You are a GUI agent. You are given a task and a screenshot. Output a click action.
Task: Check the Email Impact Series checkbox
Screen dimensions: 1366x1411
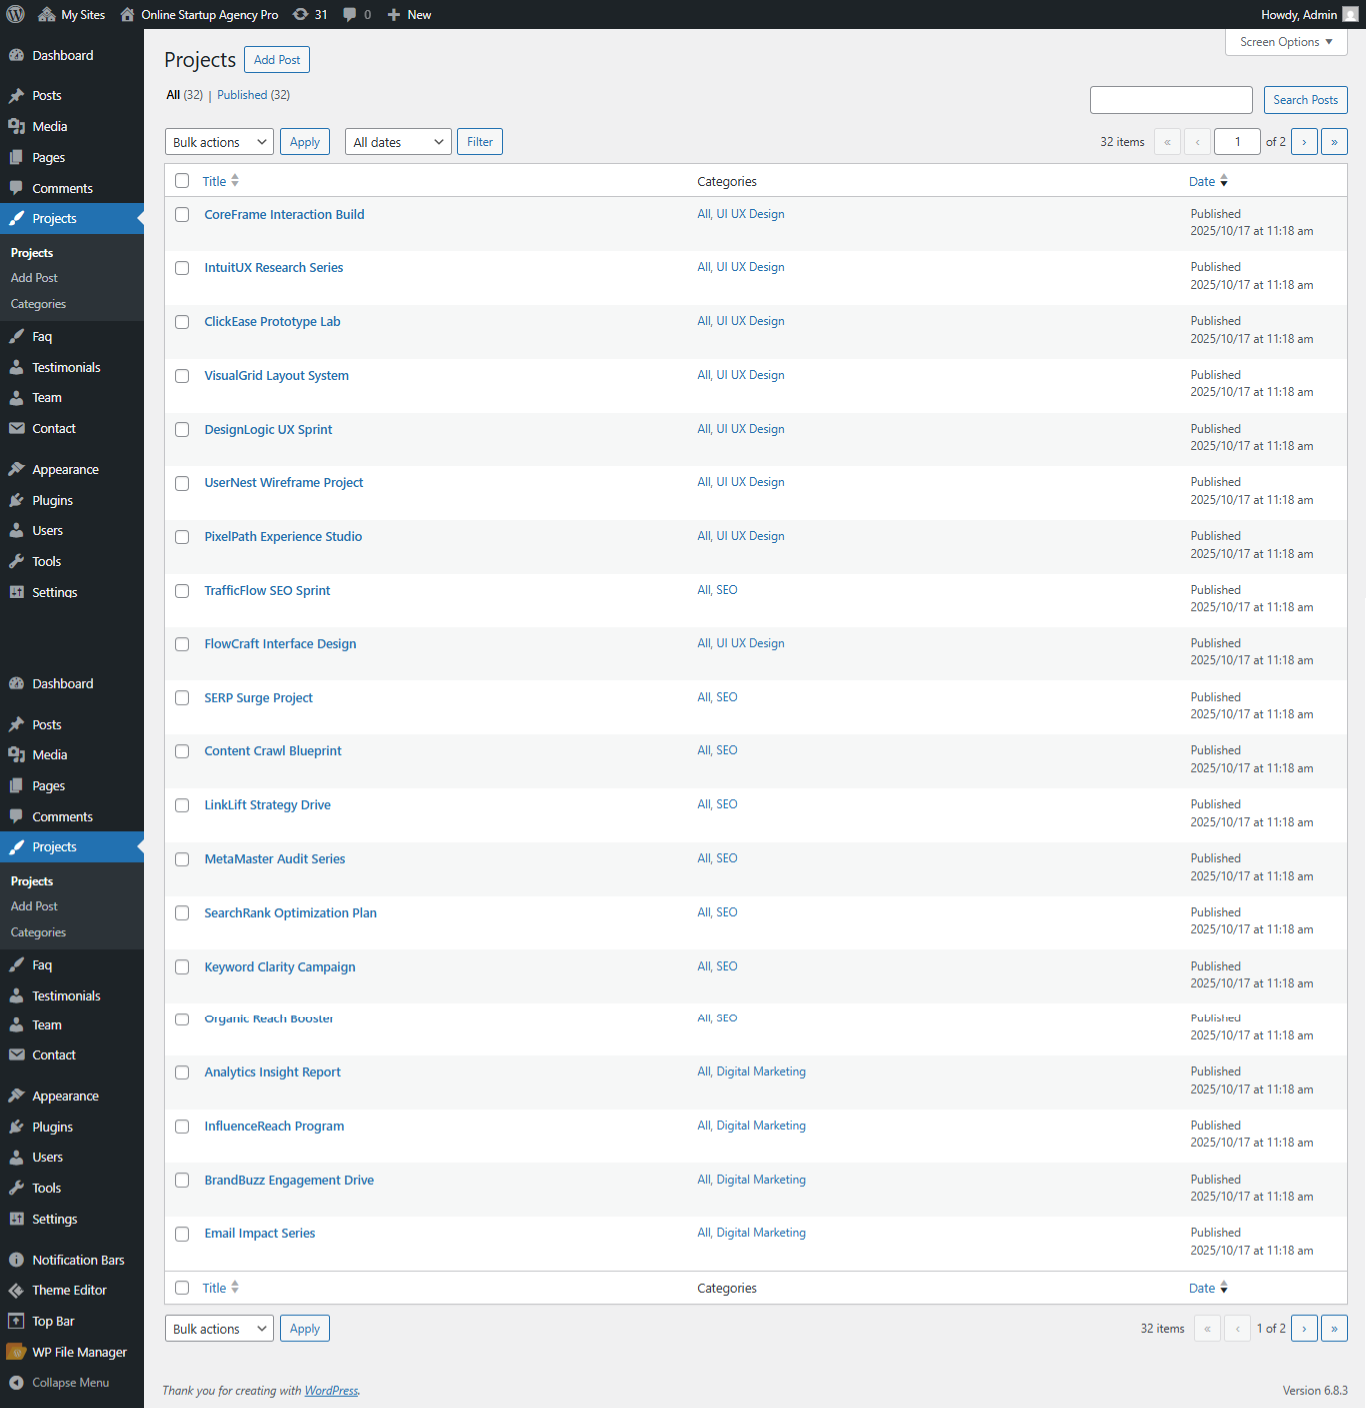(x=182, y=1234)
